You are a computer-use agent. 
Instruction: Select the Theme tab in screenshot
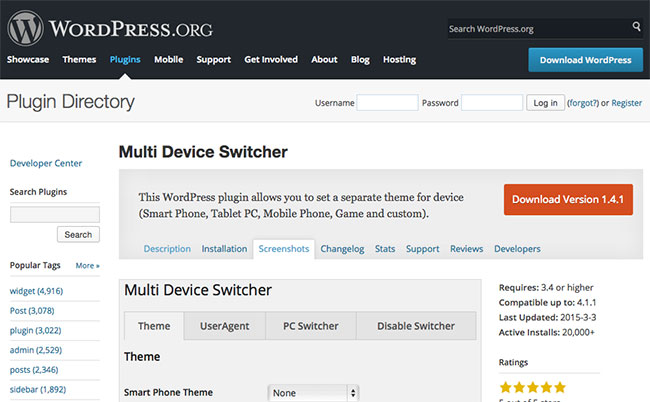click(x=154, y=326)
